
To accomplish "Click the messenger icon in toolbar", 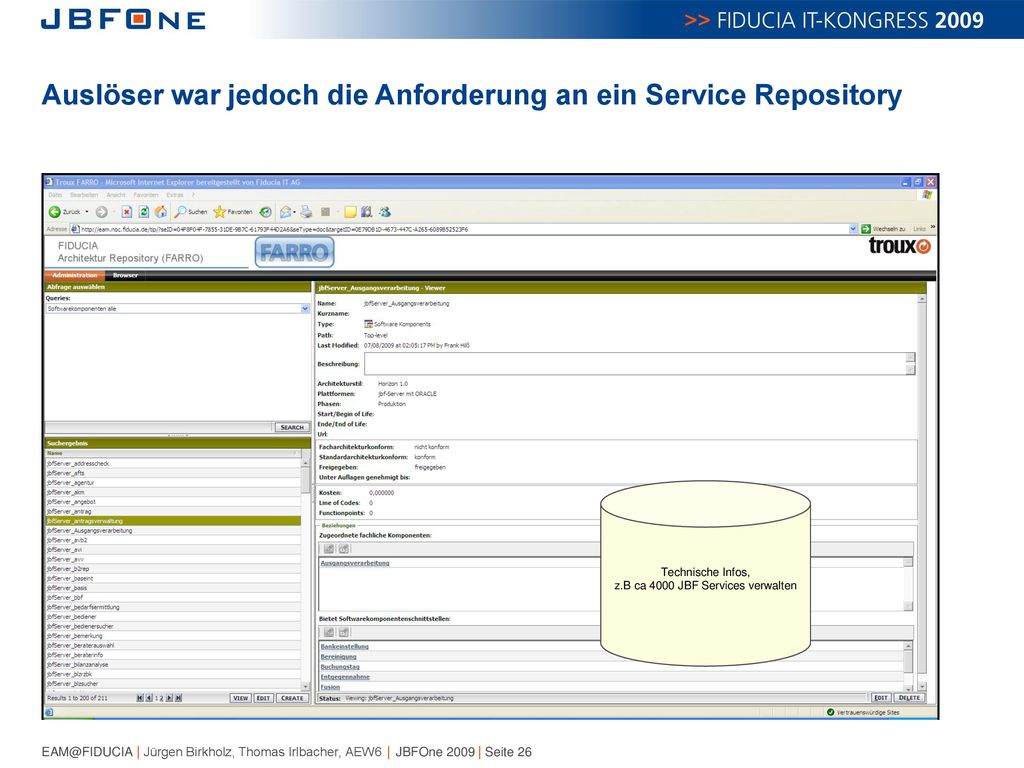I will coord(385,212).
